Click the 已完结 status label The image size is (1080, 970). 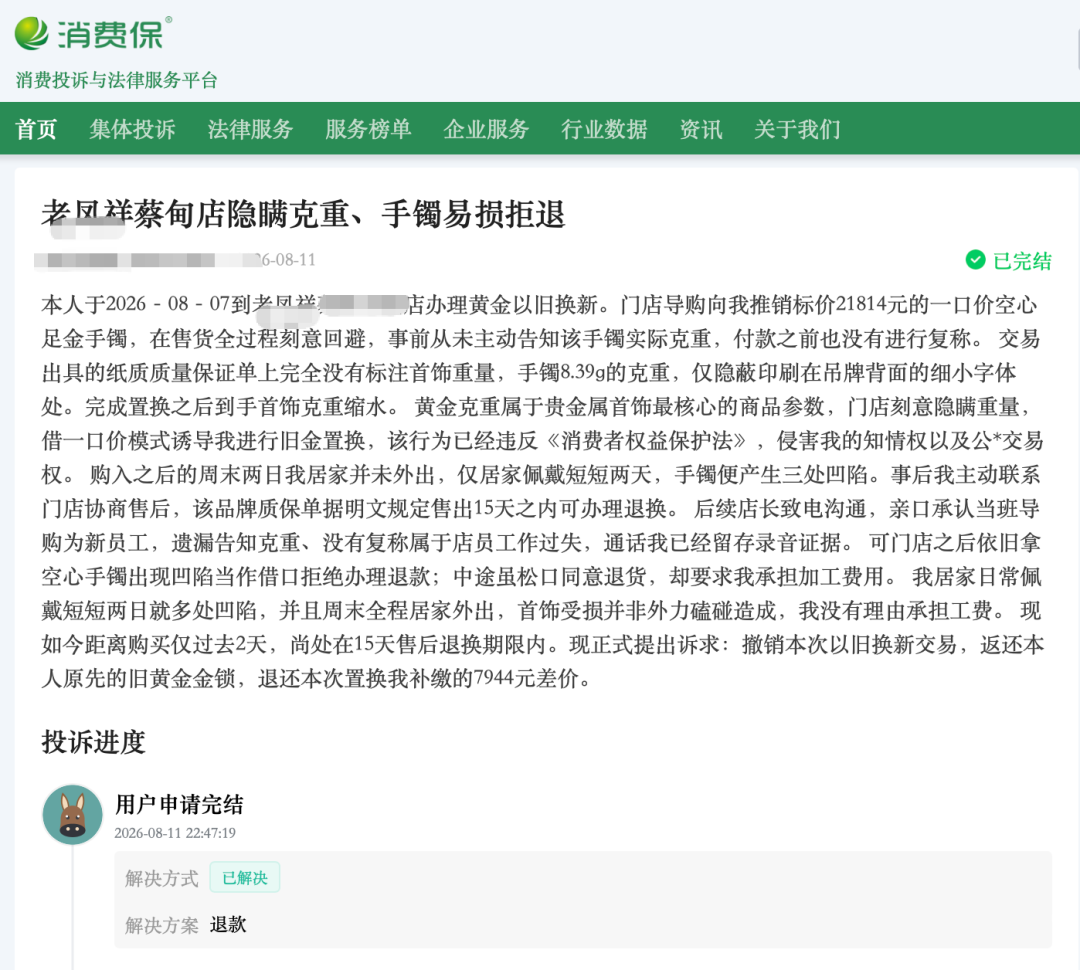[1022, 260]
